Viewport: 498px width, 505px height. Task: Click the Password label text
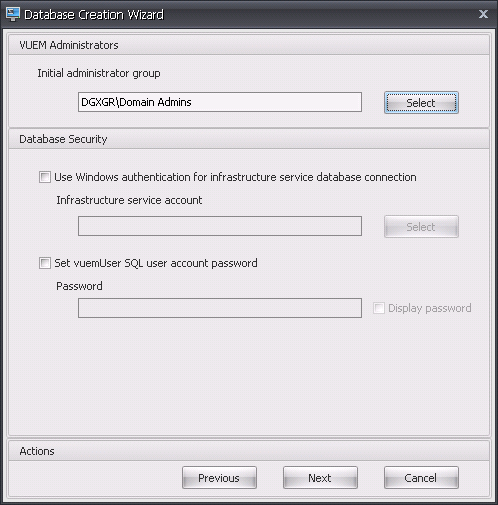79,286
